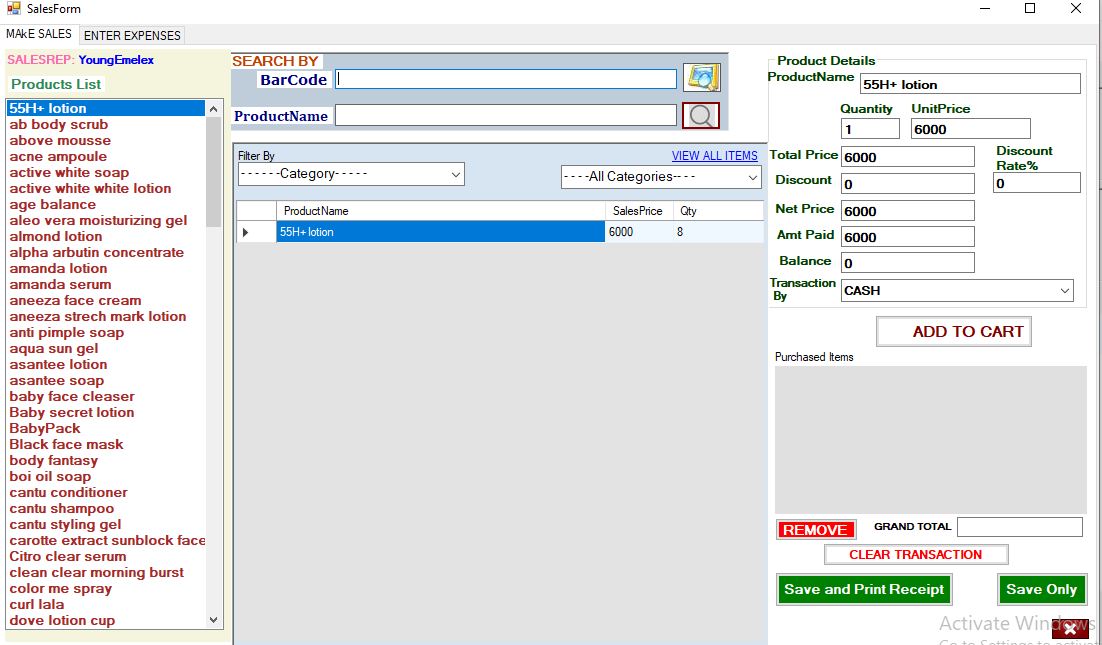Click the row selector arrow beside 55H+ lotion
The image size is (1102, 645).
pos(243,231)
